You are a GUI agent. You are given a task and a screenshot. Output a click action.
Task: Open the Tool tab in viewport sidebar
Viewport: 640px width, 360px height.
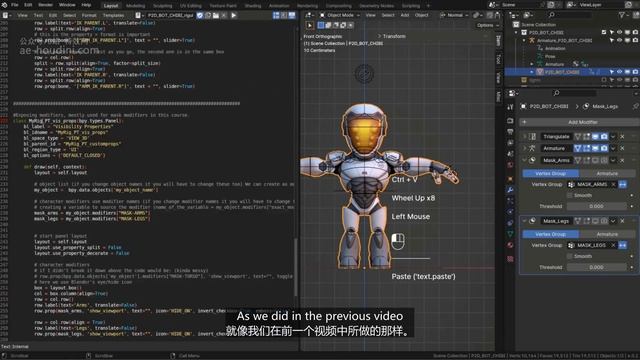[x=498, y=60]
